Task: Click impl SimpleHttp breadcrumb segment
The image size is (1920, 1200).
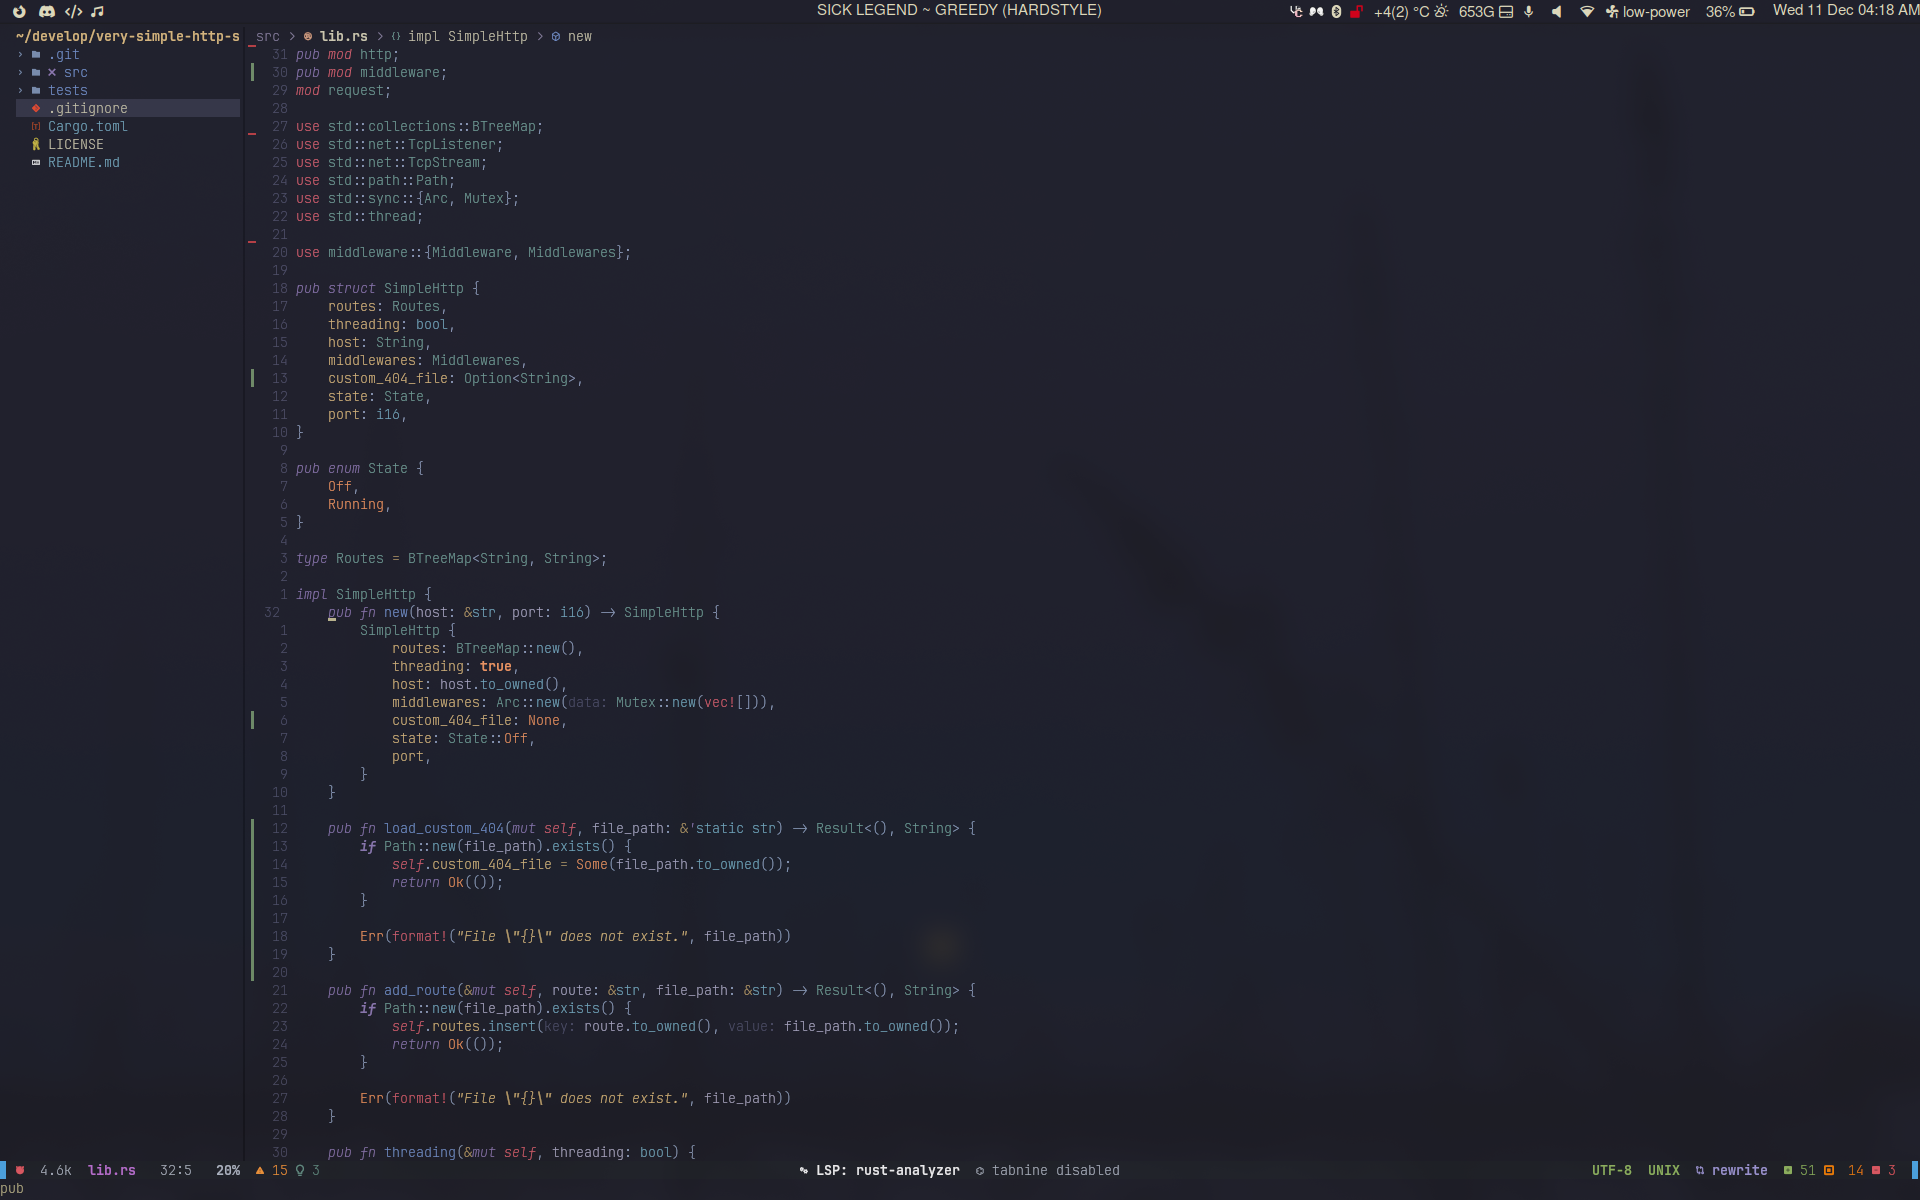Action: [x=466, y=37]
